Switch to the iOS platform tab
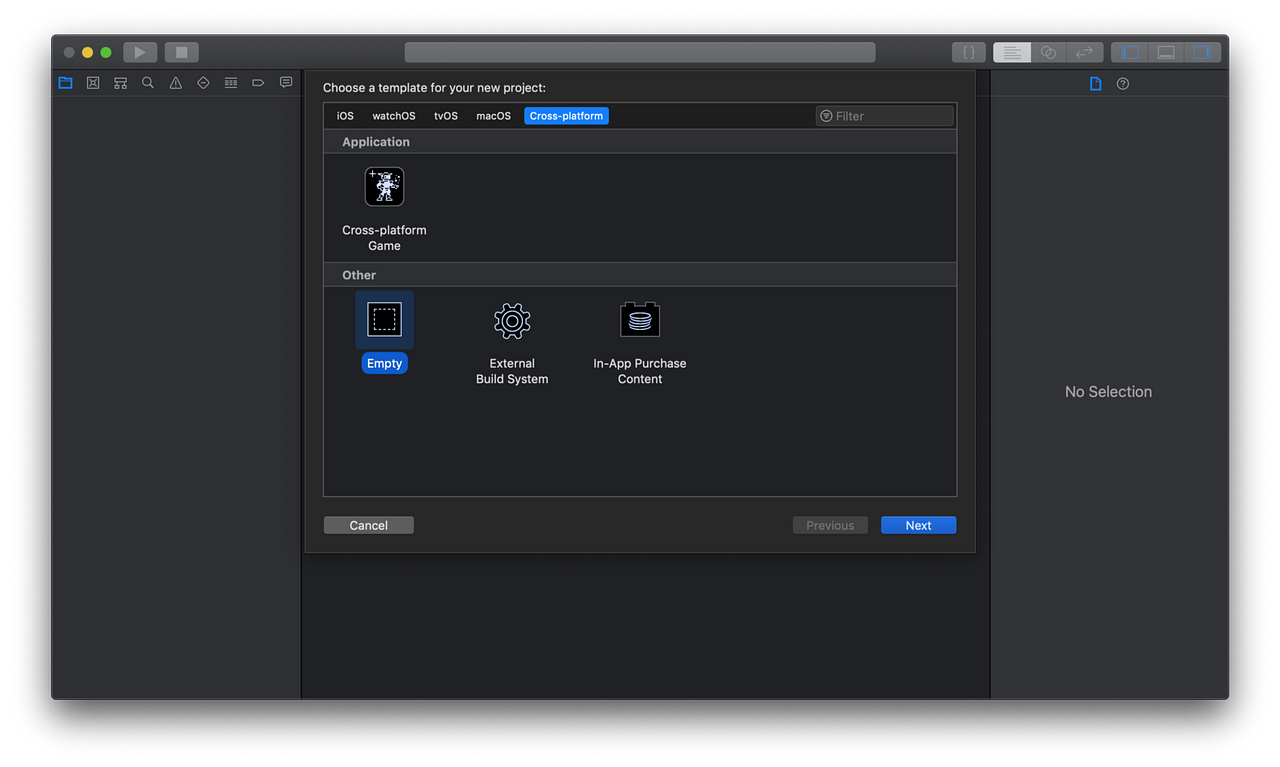The width and height of the screenshot is (1280, 767). (344, 115)
